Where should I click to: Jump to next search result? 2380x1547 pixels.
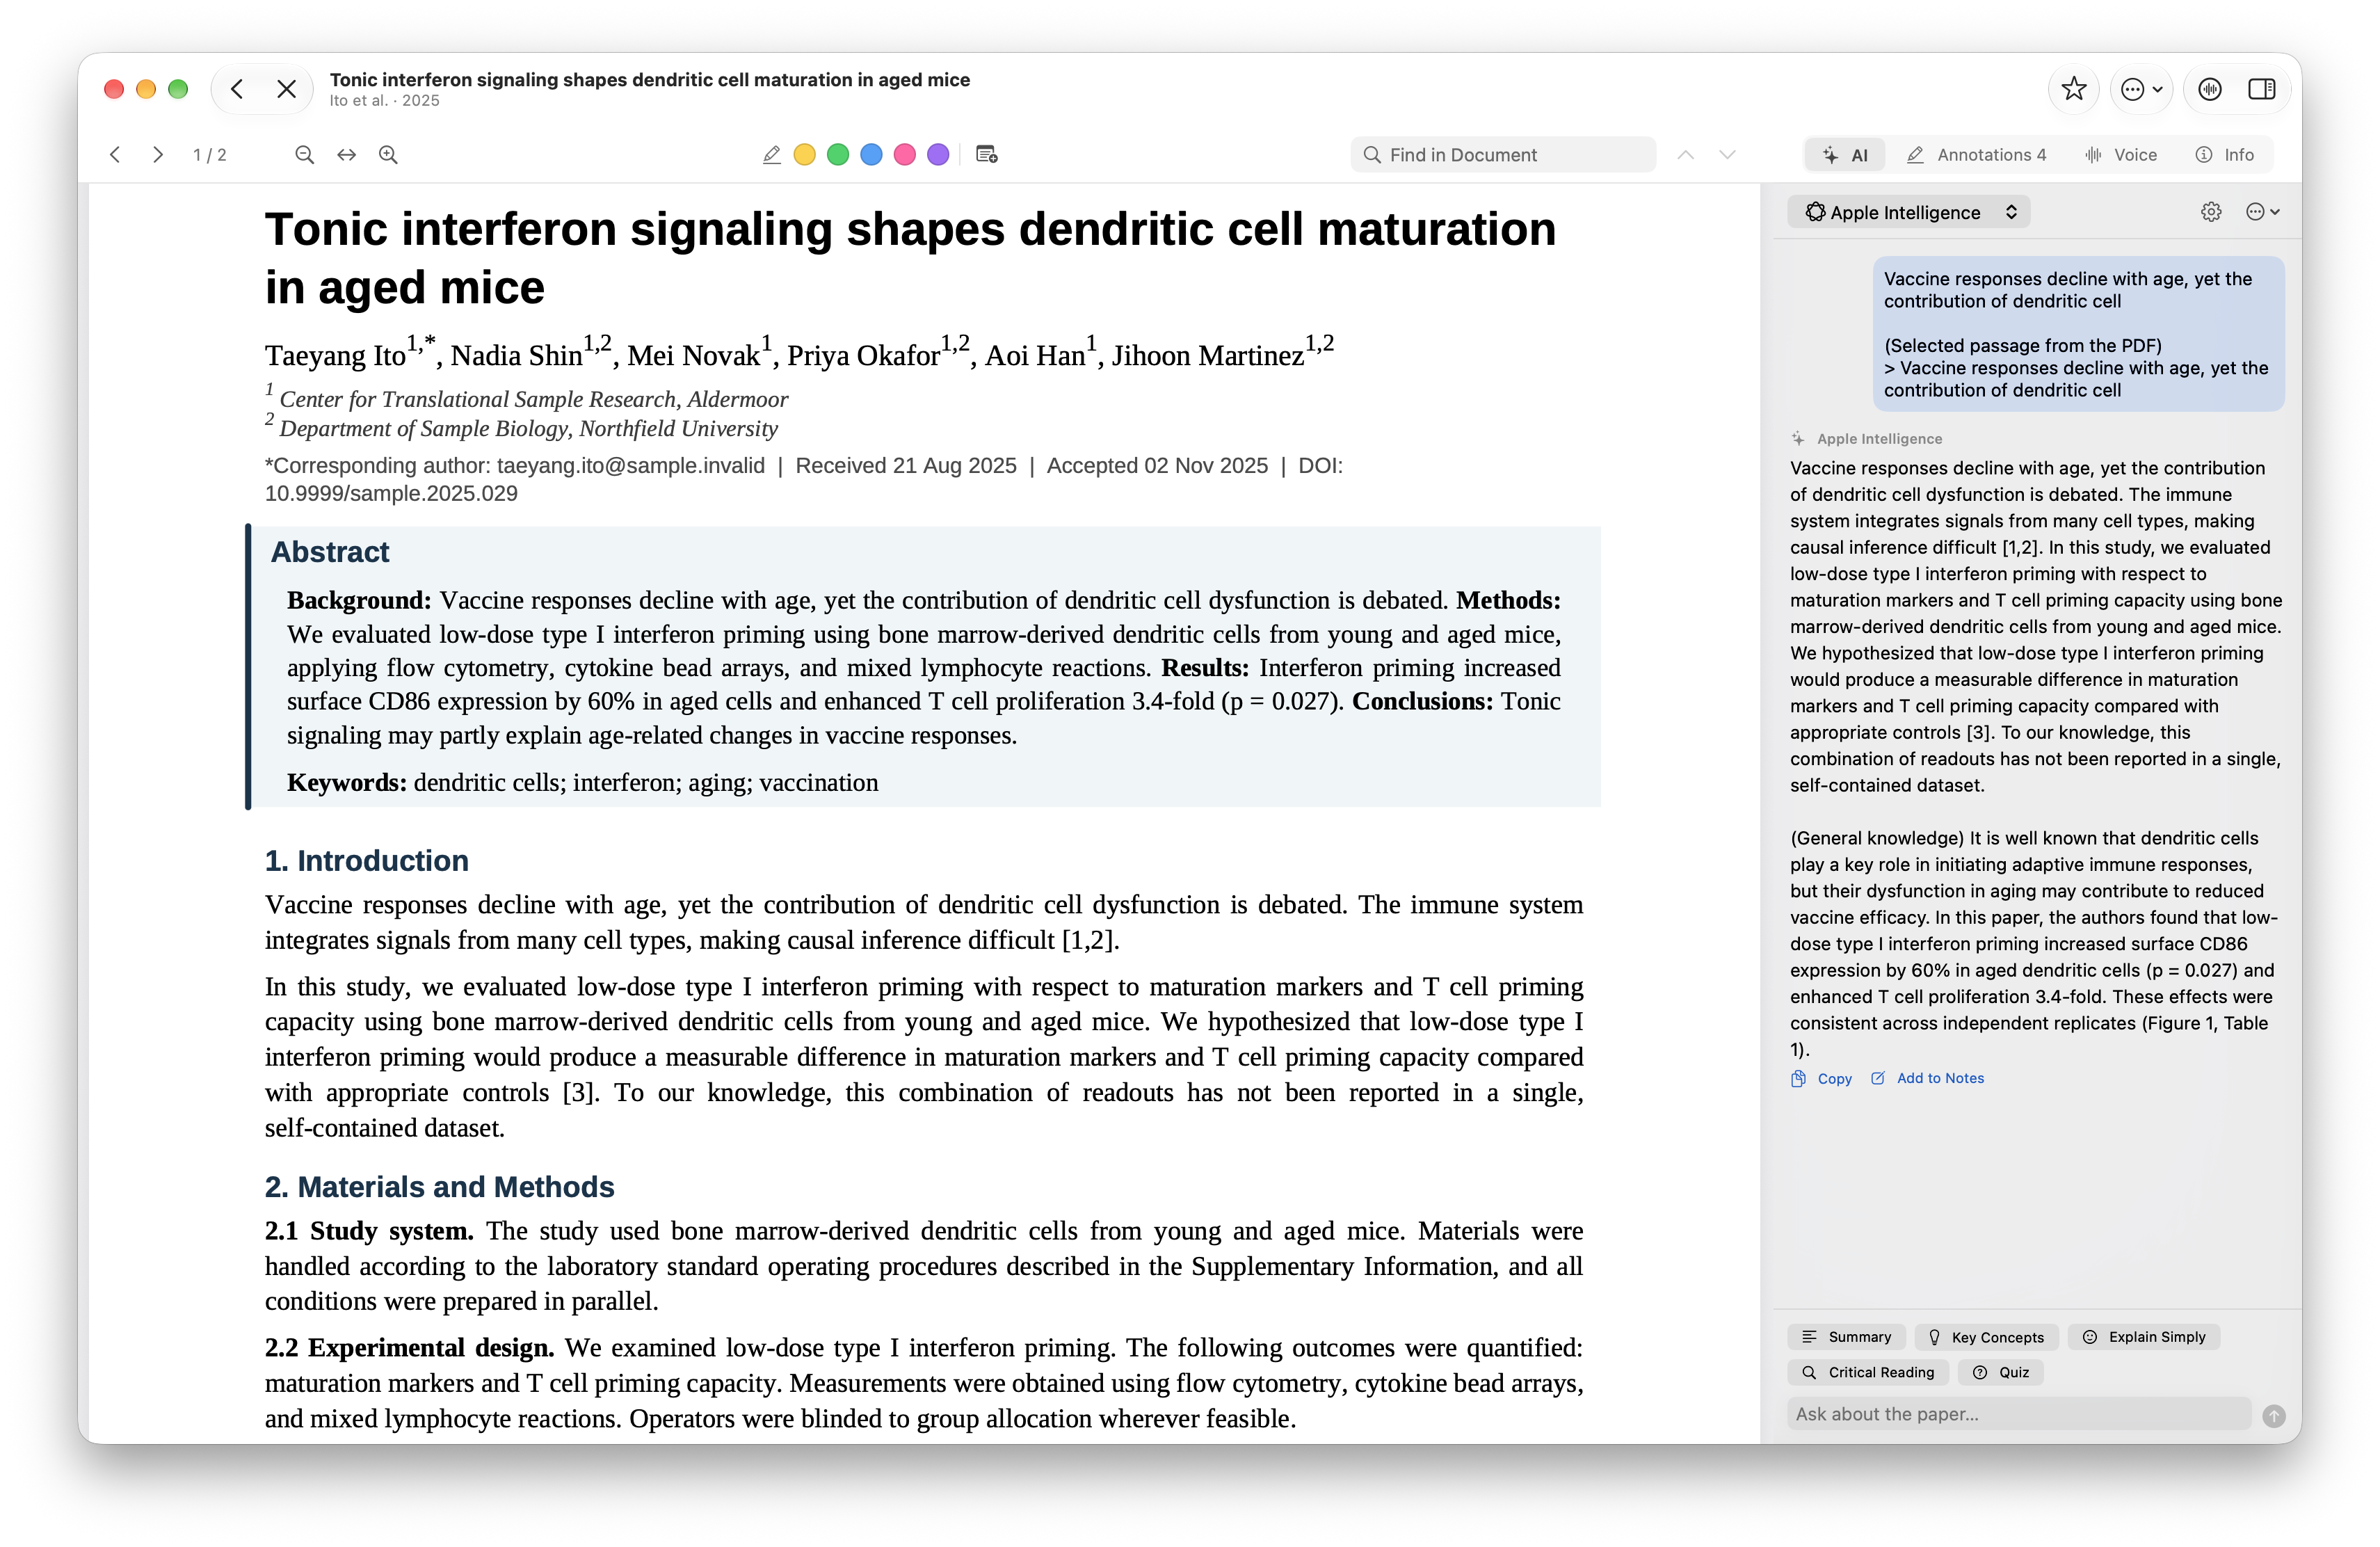pos(1727,154)
